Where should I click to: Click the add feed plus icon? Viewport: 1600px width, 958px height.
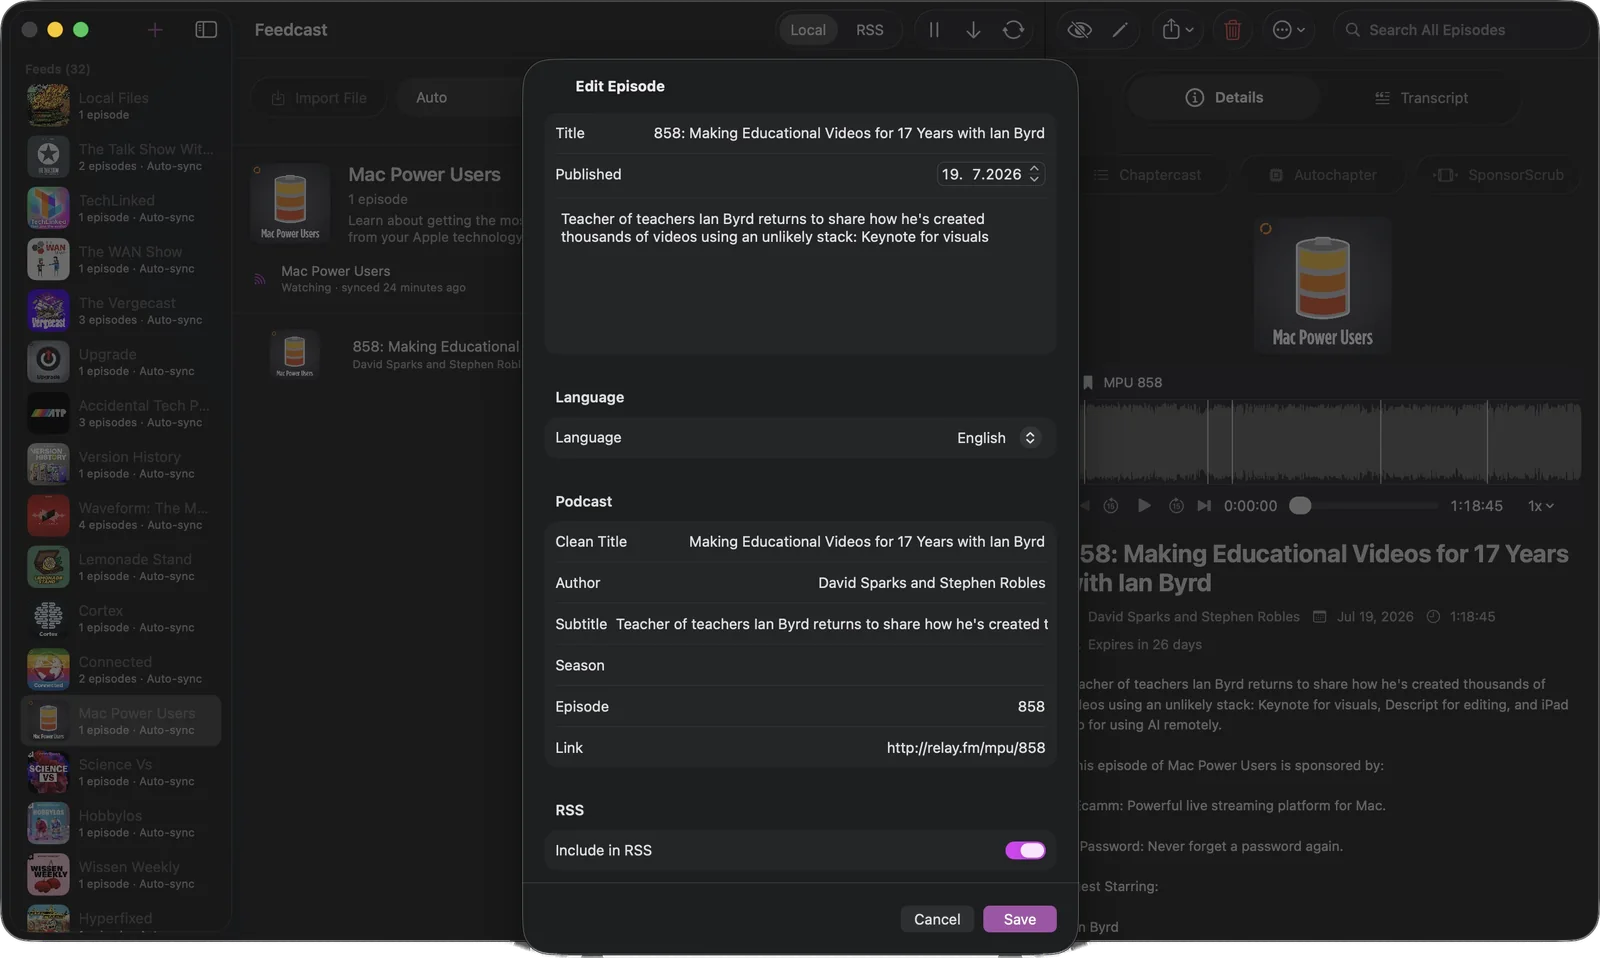point(155,30)
